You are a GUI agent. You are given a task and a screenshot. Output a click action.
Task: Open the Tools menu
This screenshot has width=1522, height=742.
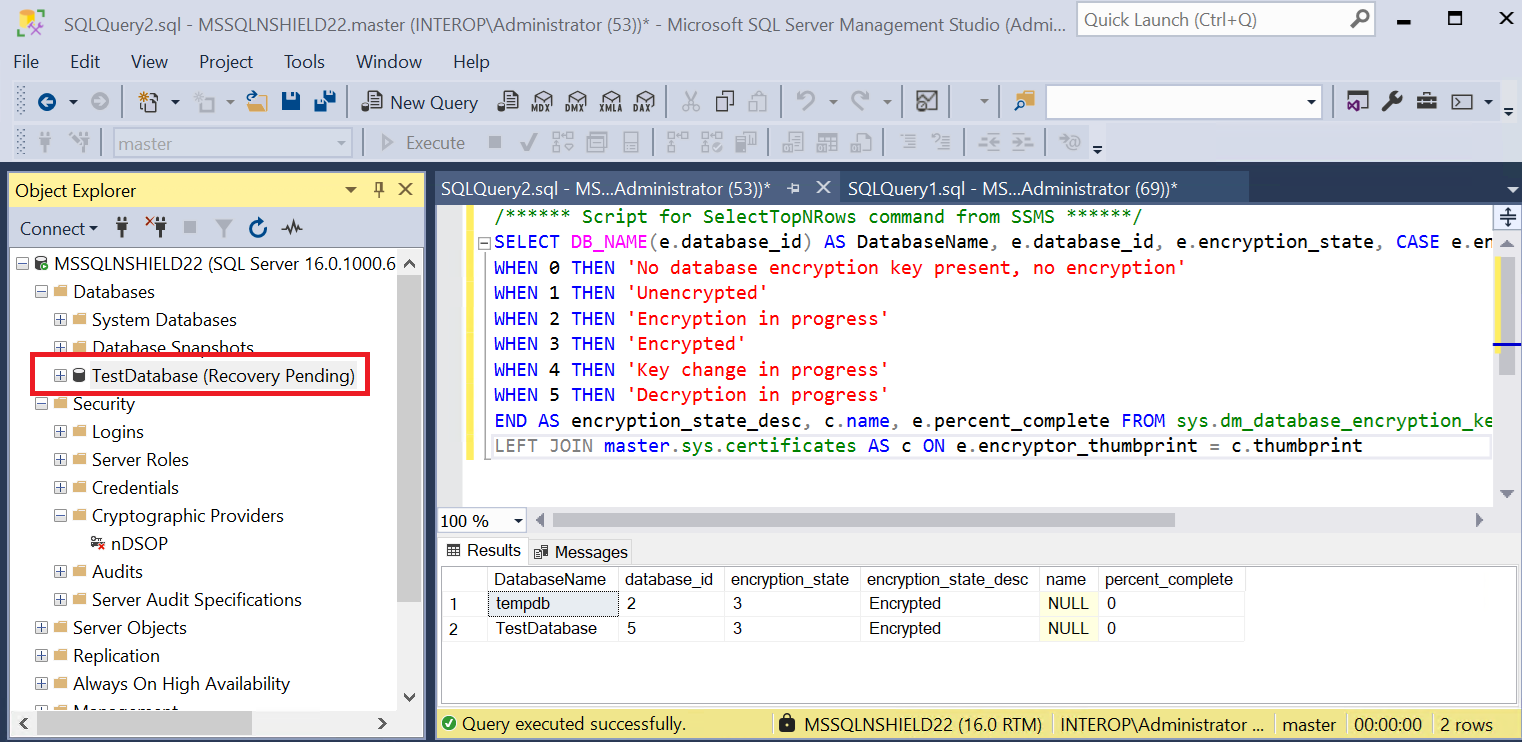304,62
